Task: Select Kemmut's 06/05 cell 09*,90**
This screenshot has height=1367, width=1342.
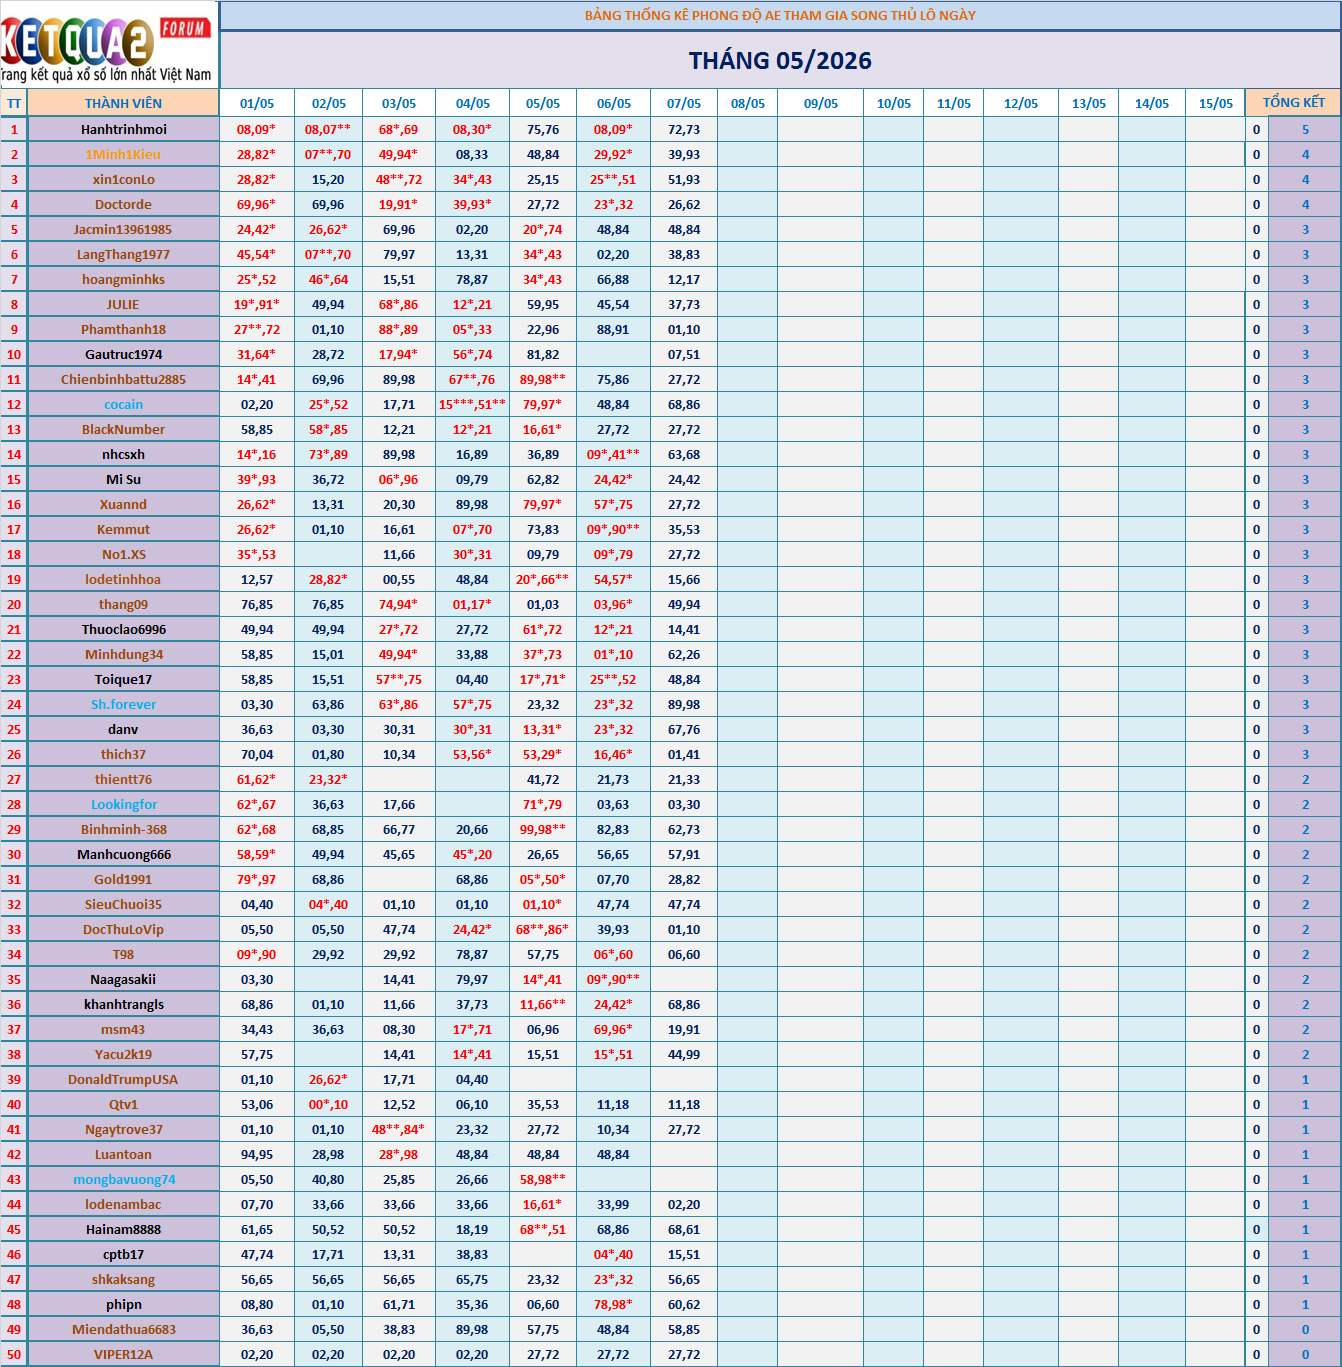Action: [614, 529]
